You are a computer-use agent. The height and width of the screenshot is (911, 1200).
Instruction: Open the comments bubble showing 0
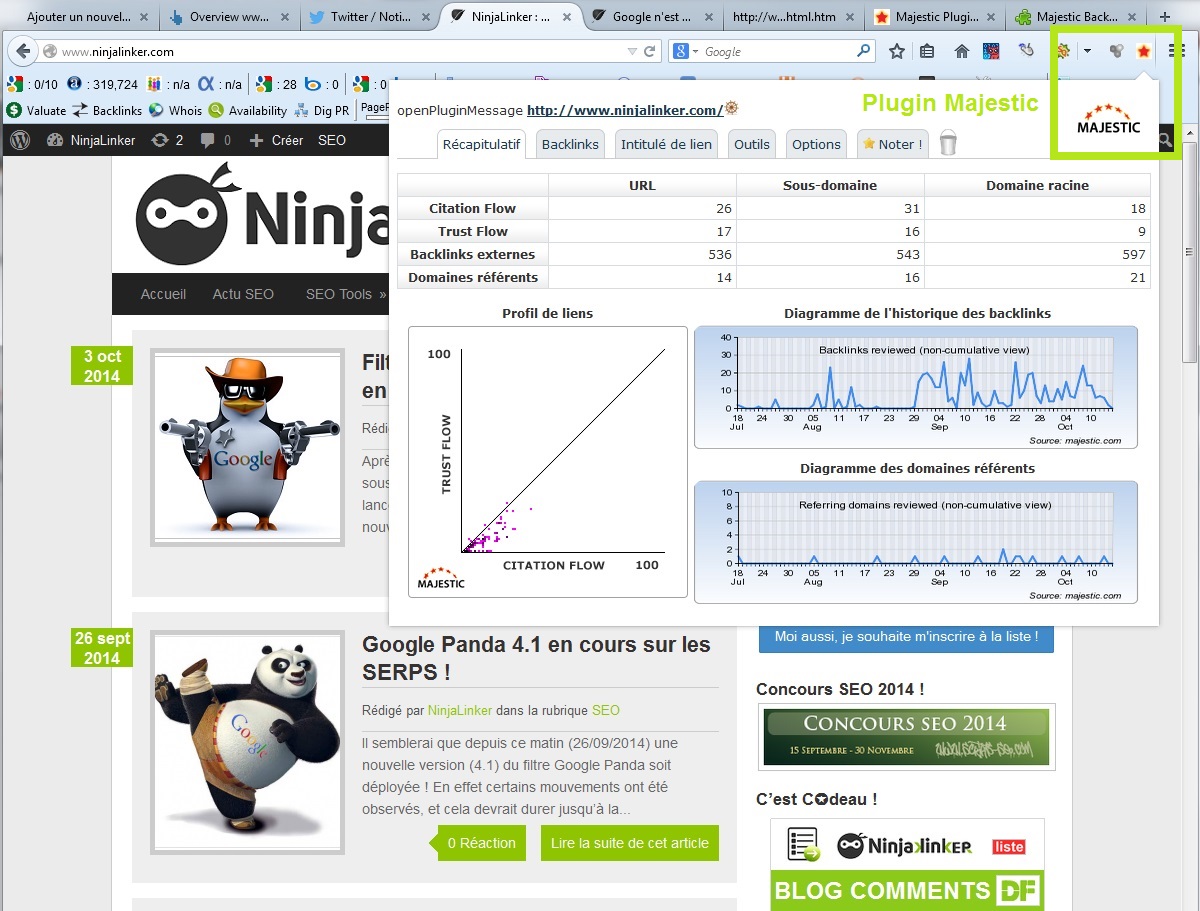pyautogui.click(x=215, y=141)
